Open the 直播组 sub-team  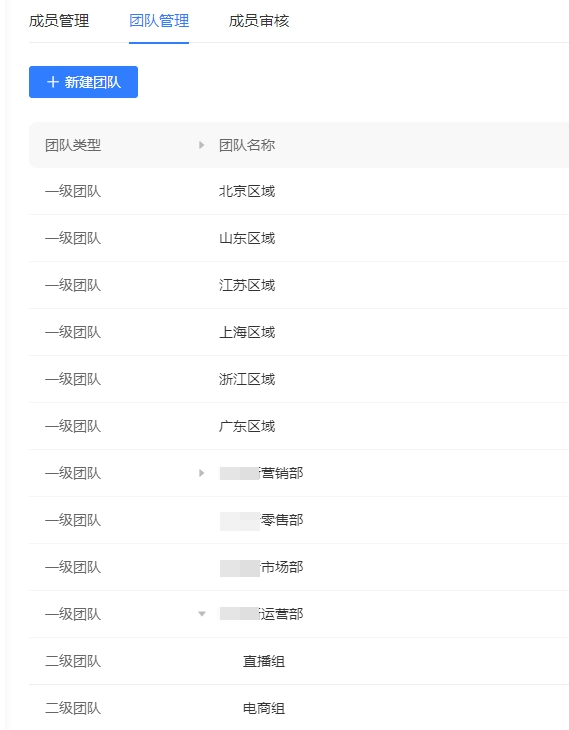pos(264,661)
